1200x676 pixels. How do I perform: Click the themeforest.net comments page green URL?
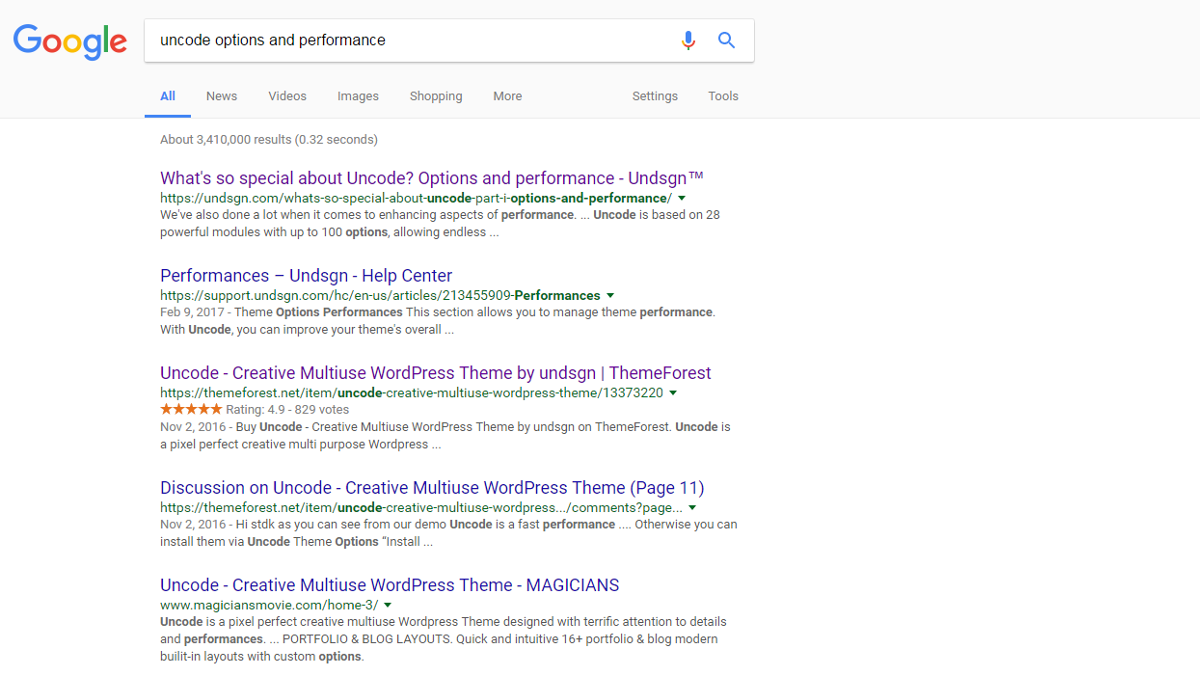[x=422, y=508]
